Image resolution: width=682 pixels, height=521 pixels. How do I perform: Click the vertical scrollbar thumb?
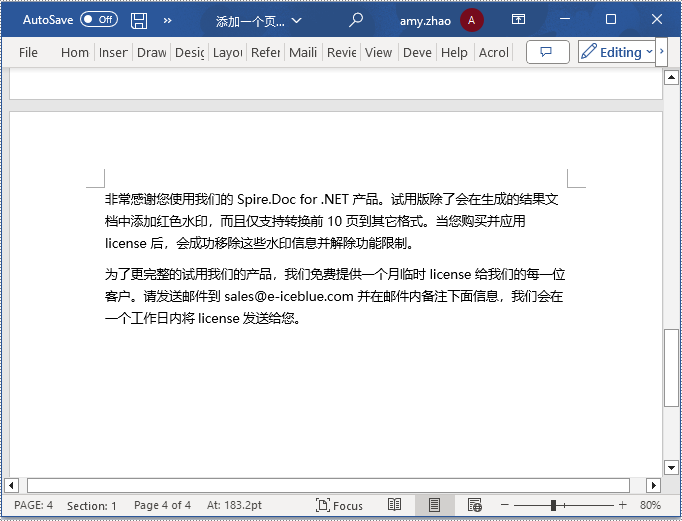(x=671, y=368)
